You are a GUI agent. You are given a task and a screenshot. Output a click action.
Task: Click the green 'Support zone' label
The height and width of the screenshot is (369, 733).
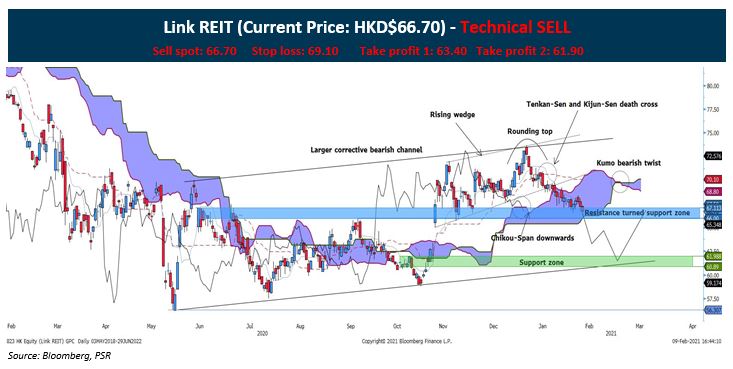coord(541,262)
